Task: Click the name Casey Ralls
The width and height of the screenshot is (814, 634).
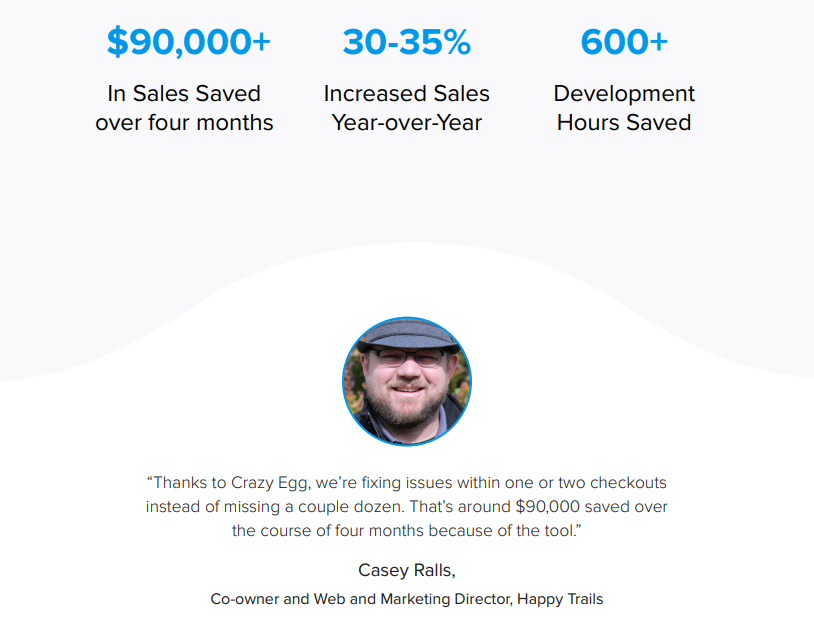Action: 406,570
